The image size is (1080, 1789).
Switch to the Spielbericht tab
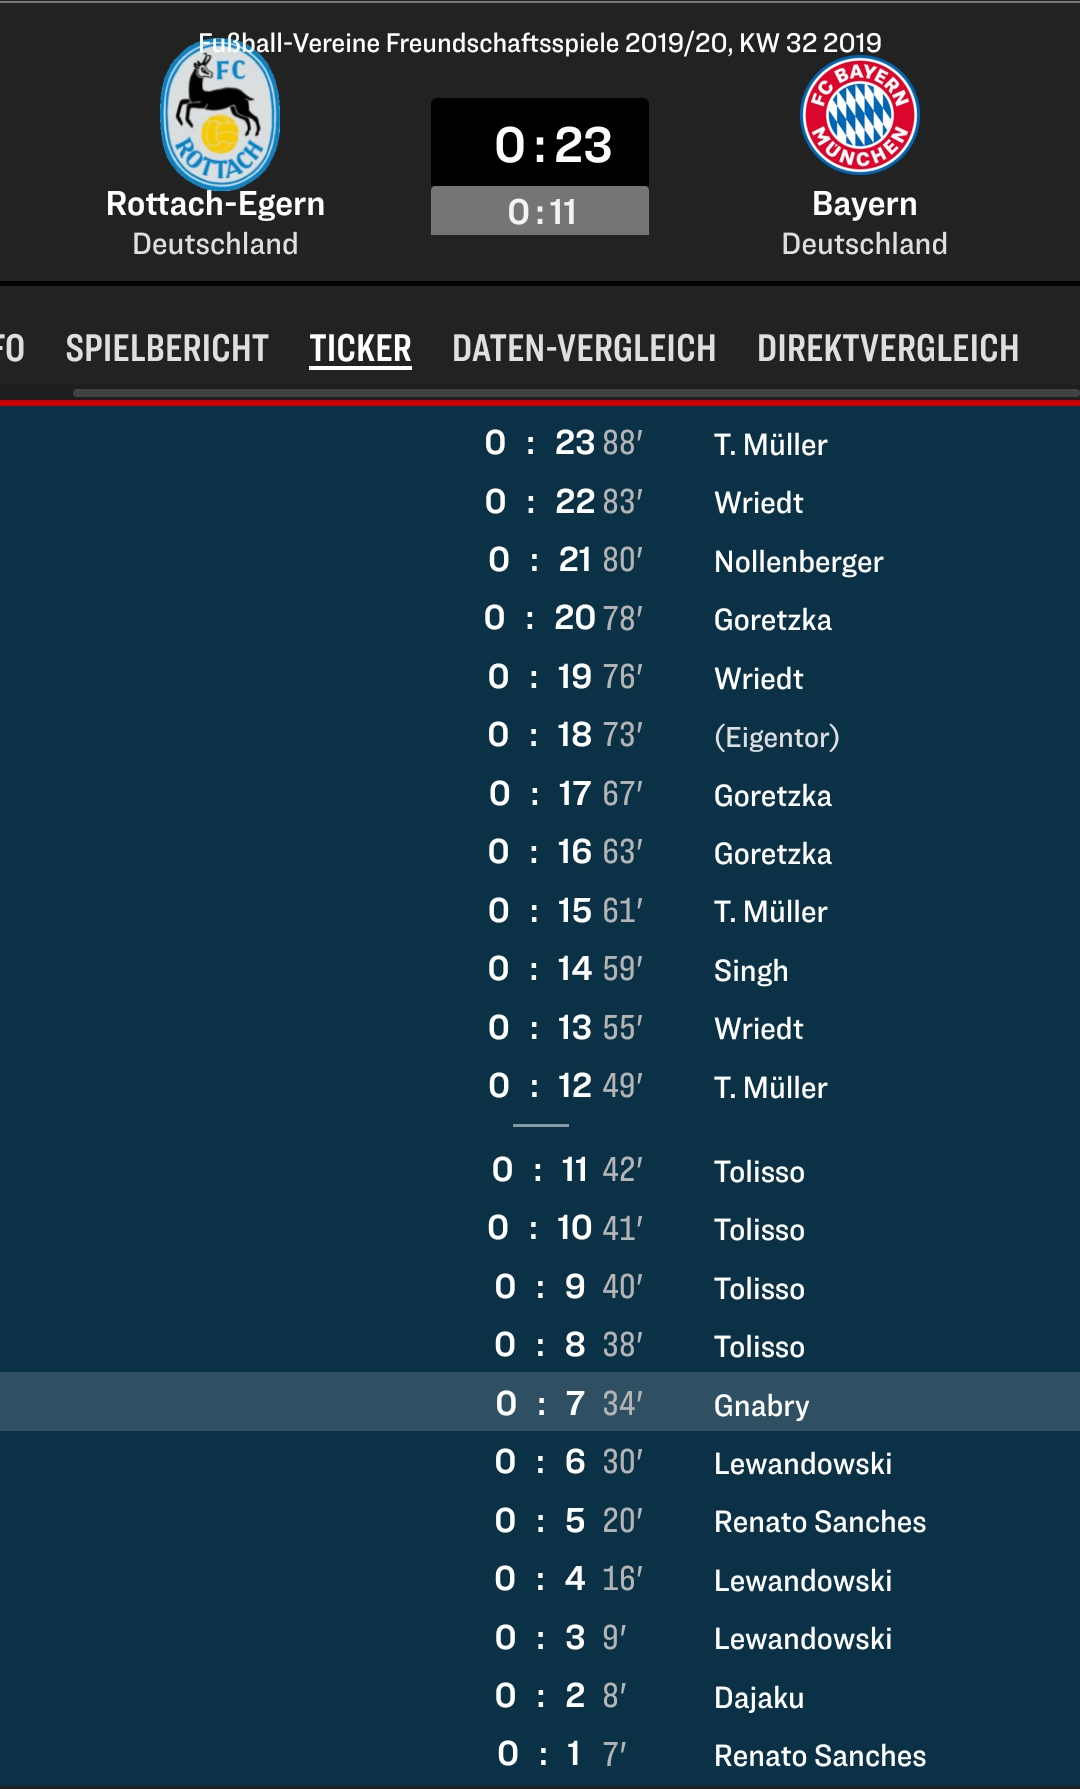coord(167,348)
